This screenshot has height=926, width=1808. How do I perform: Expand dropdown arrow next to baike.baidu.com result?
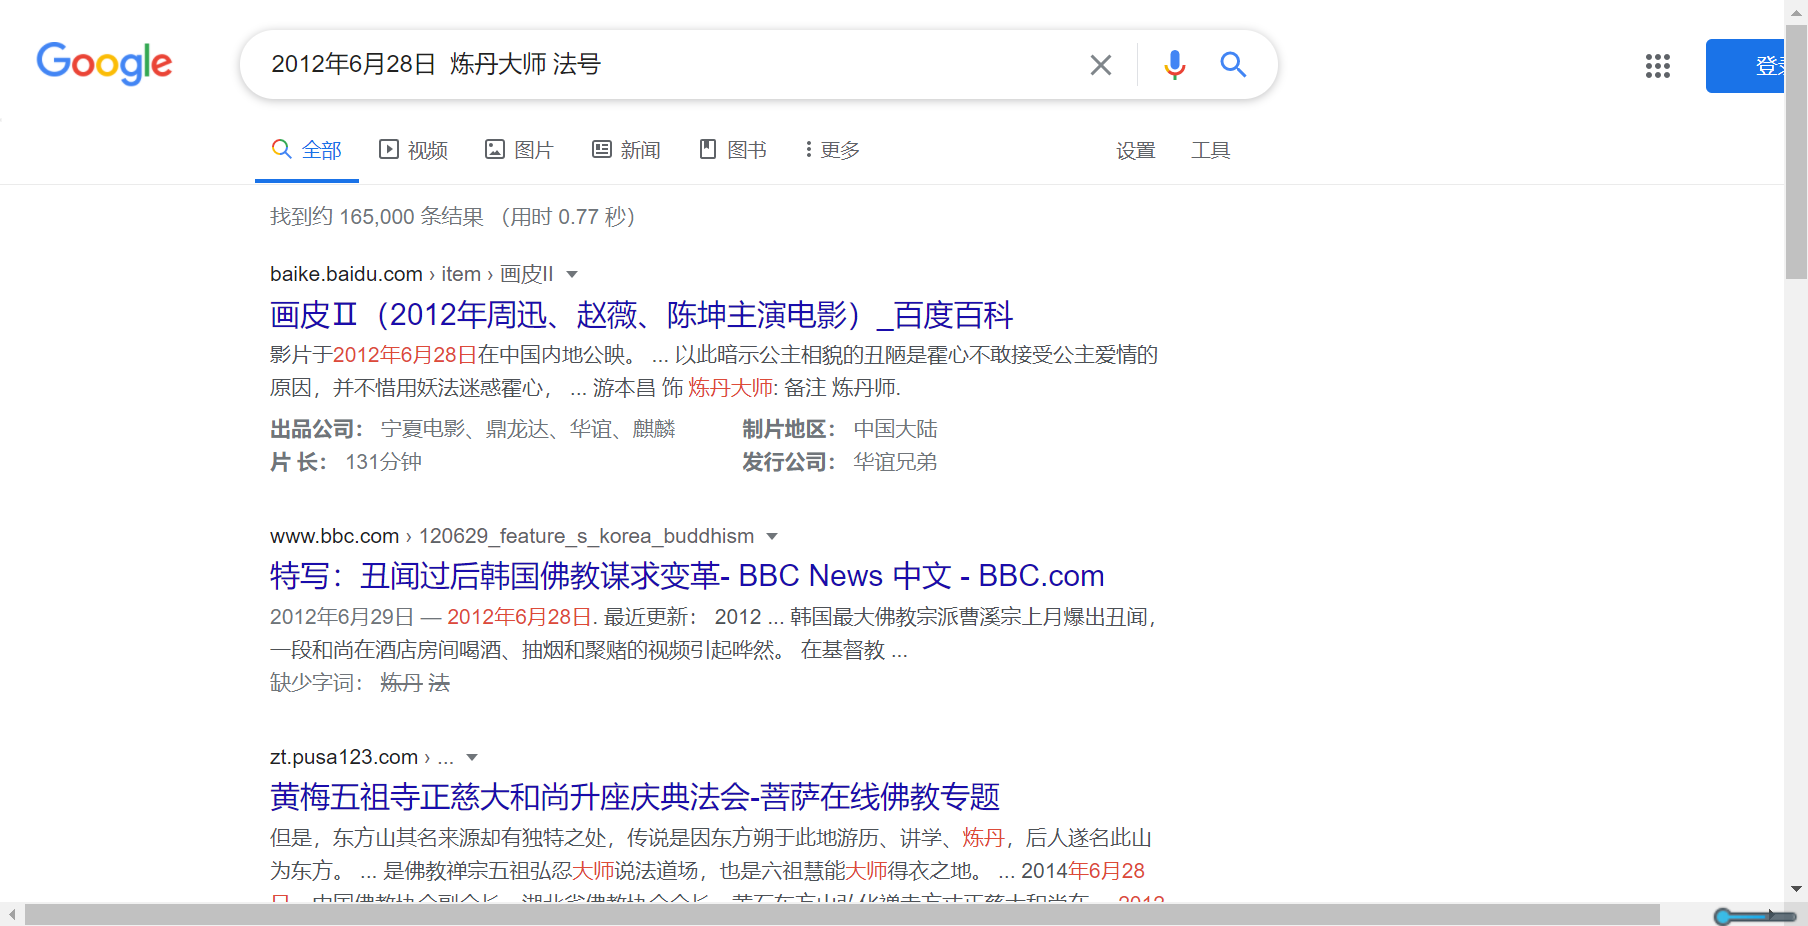[572, 275]
